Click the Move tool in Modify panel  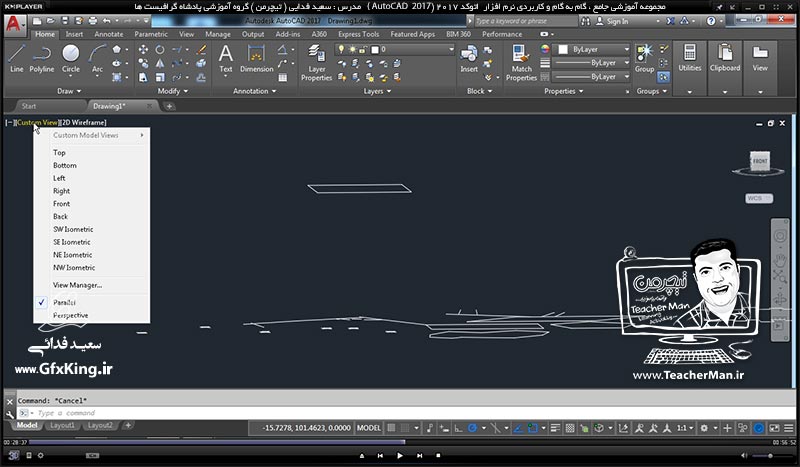[143, 50]
